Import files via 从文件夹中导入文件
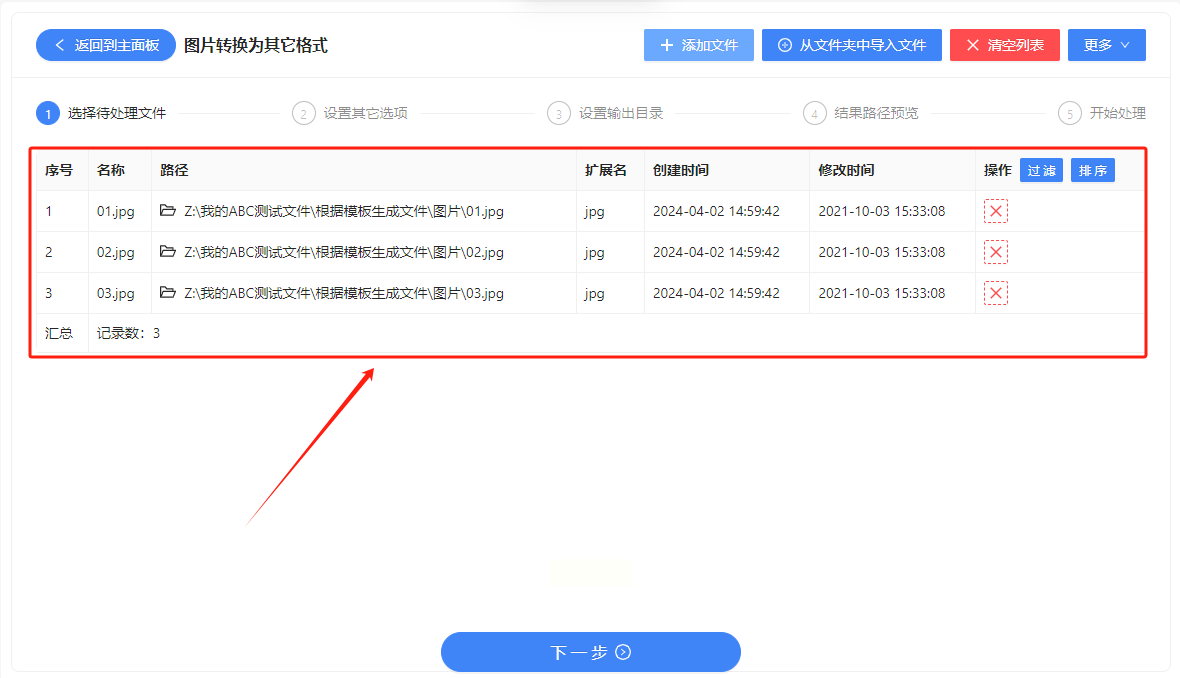1180x678 pixels. 851,45
